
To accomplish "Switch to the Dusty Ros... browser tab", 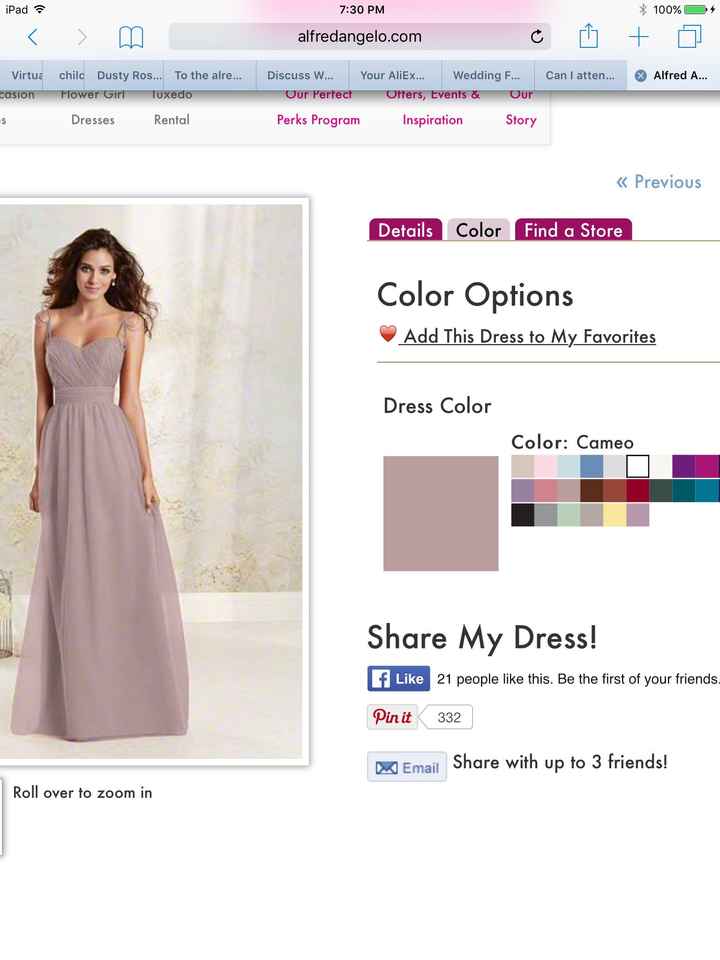I will [x=128, y=75].
